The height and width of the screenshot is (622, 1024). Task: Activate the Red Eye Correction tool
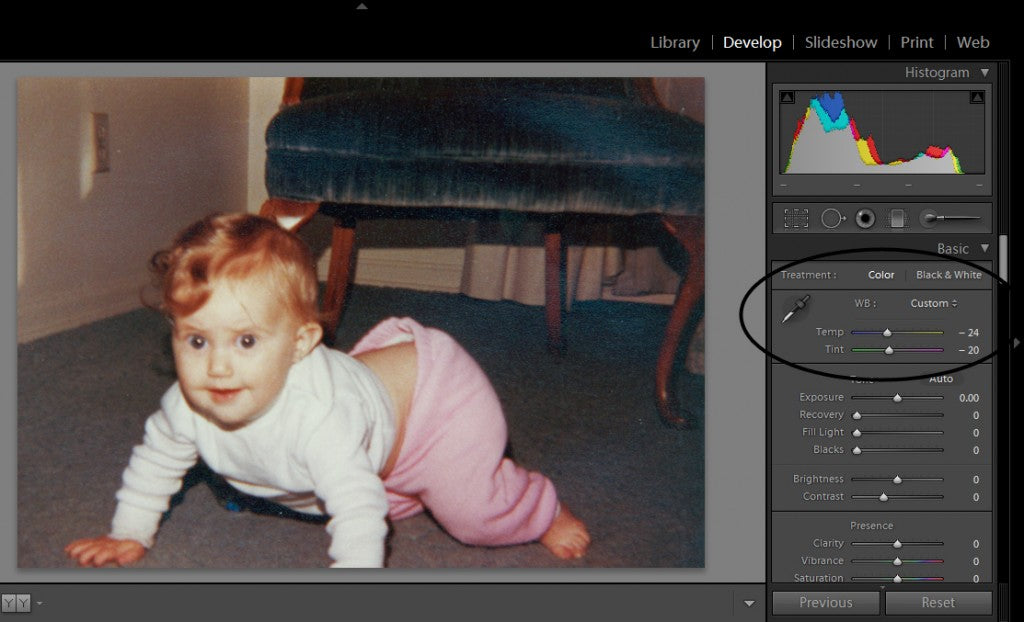click(865, 218)
